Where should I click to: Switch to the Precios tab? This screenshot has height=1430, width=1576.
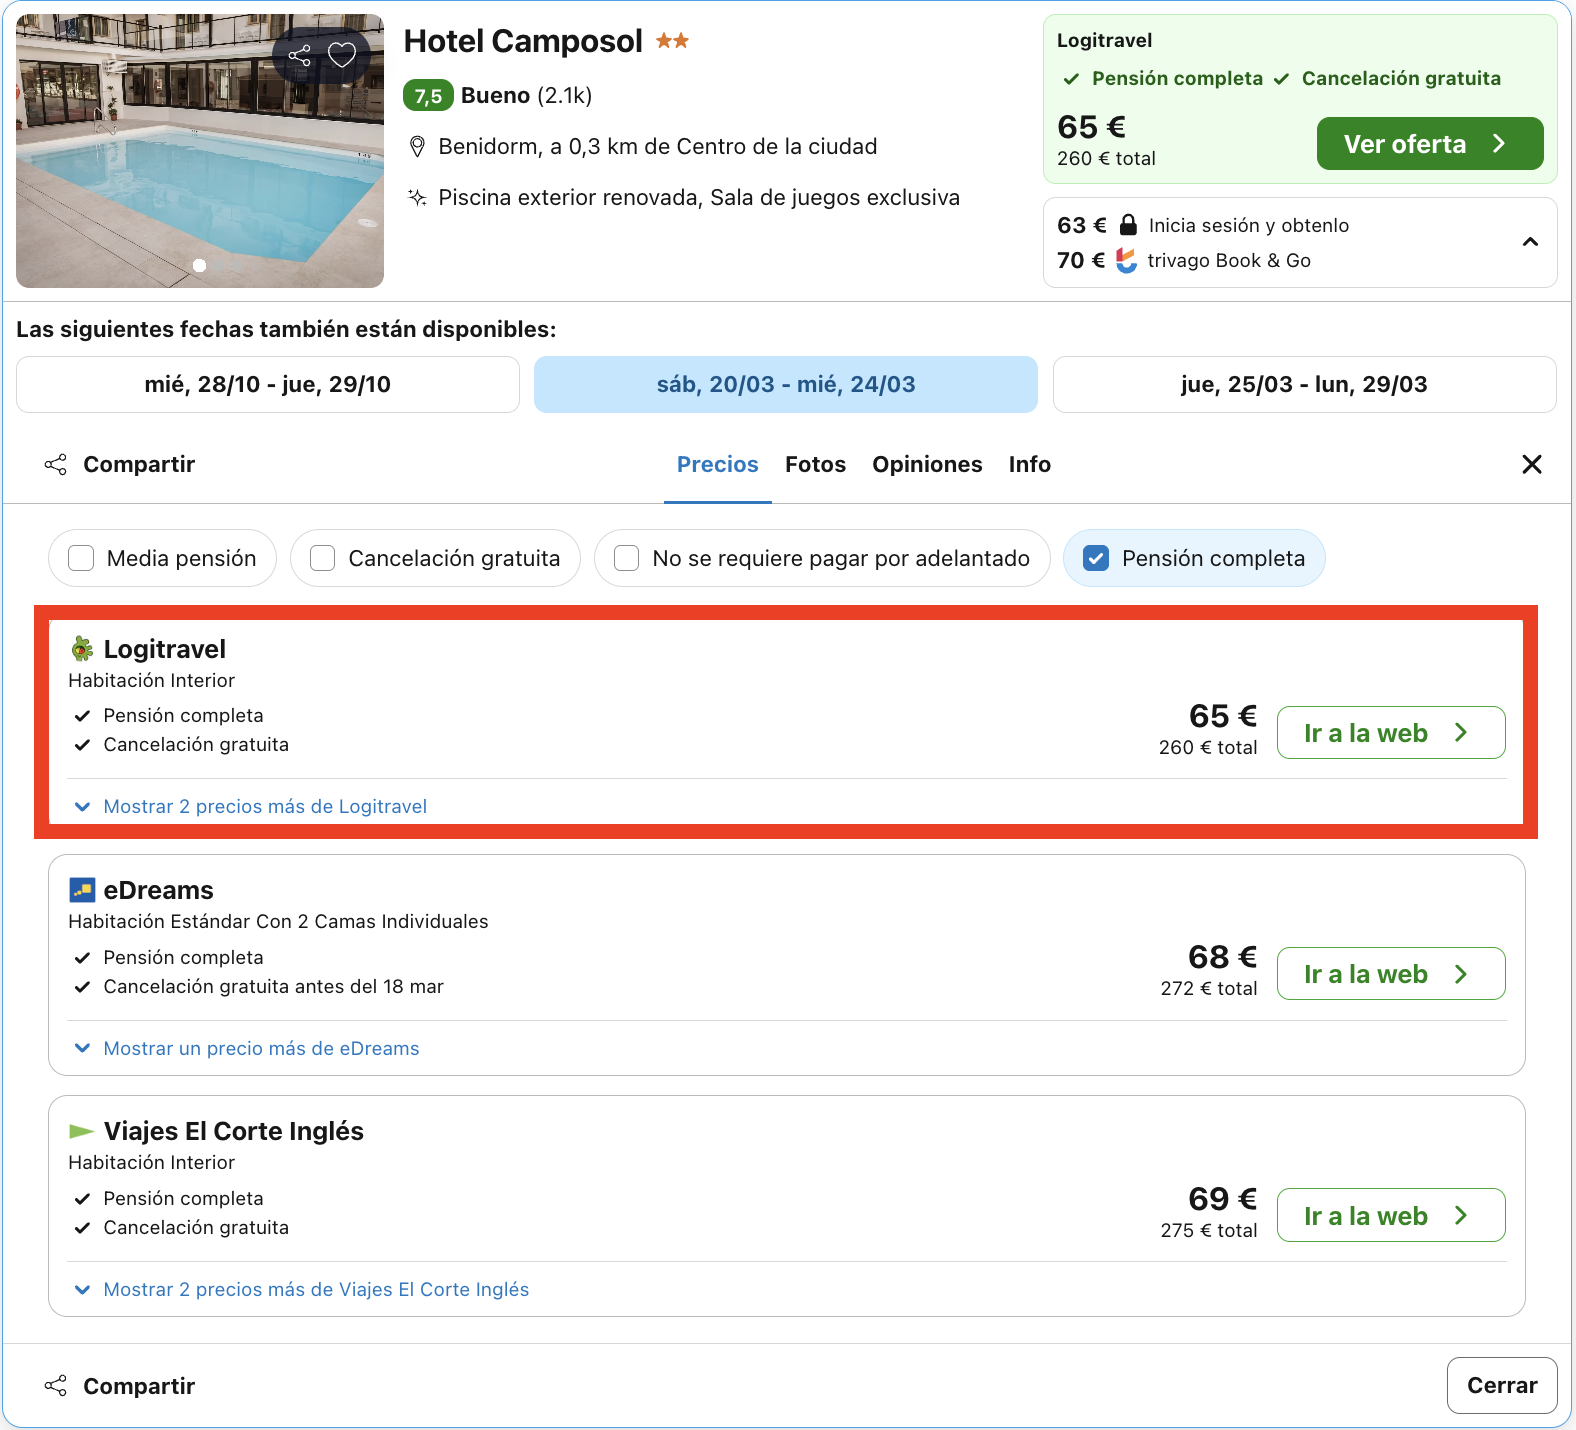click(x=718, y=464)
